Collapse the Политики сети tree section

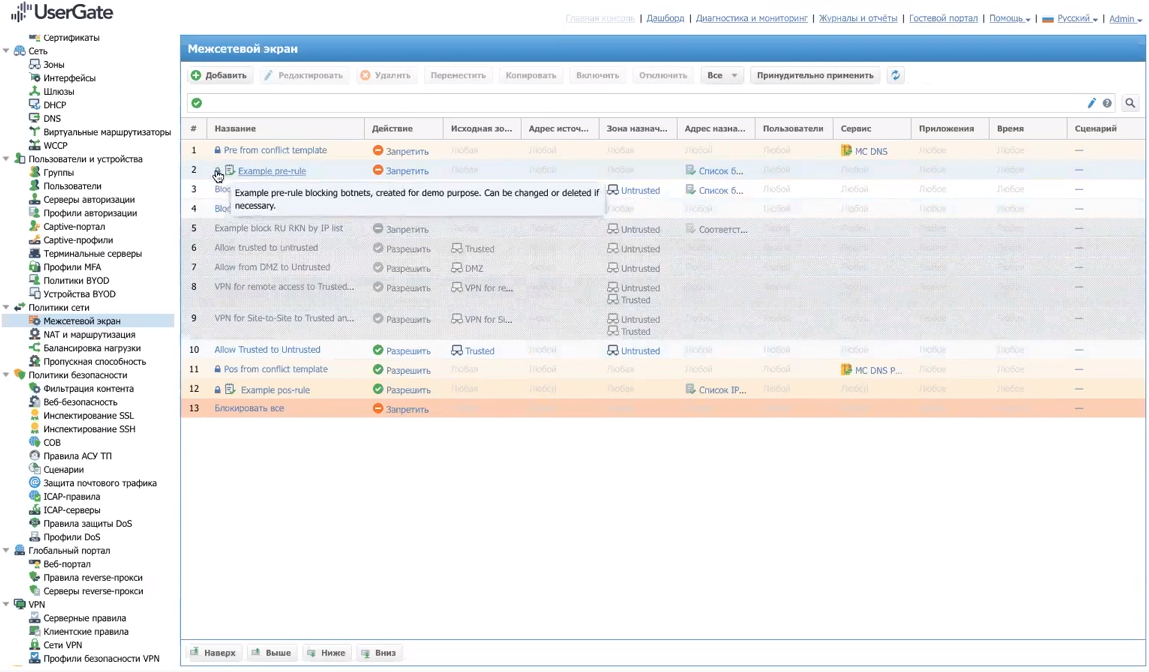(x=7, y=308)
